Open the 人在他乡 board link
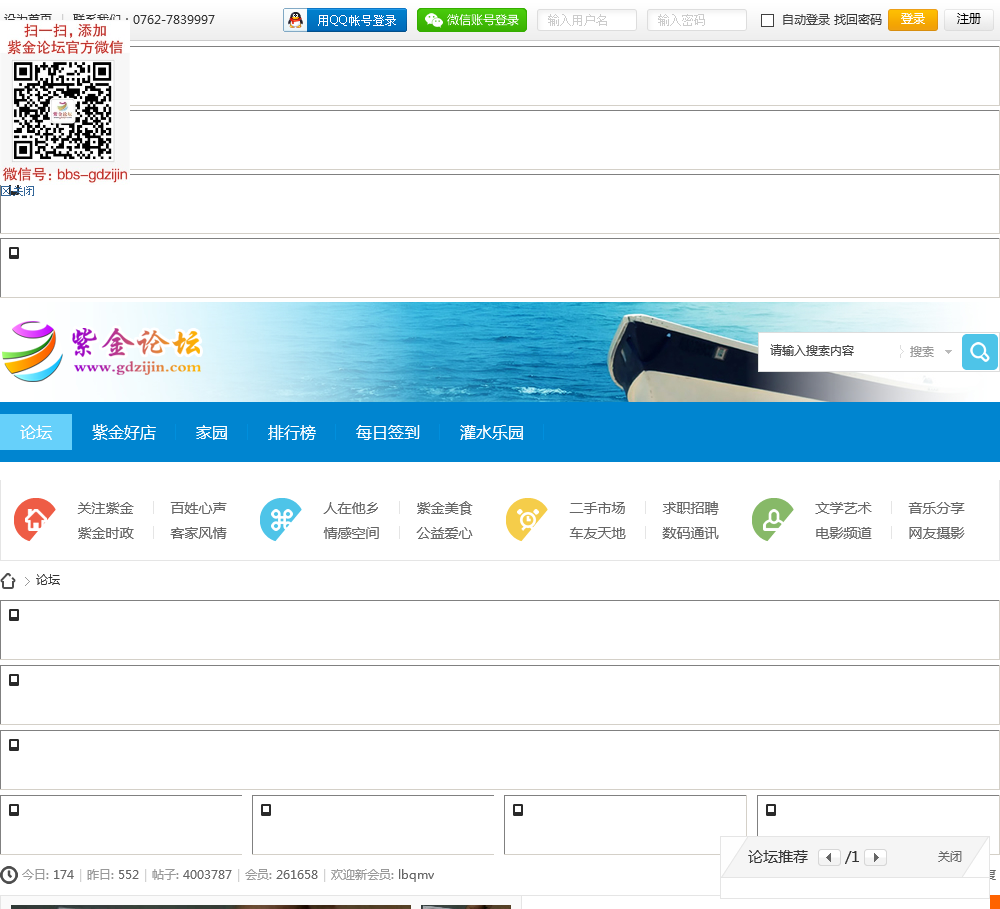1000x909 pixels. pos(351,508)
